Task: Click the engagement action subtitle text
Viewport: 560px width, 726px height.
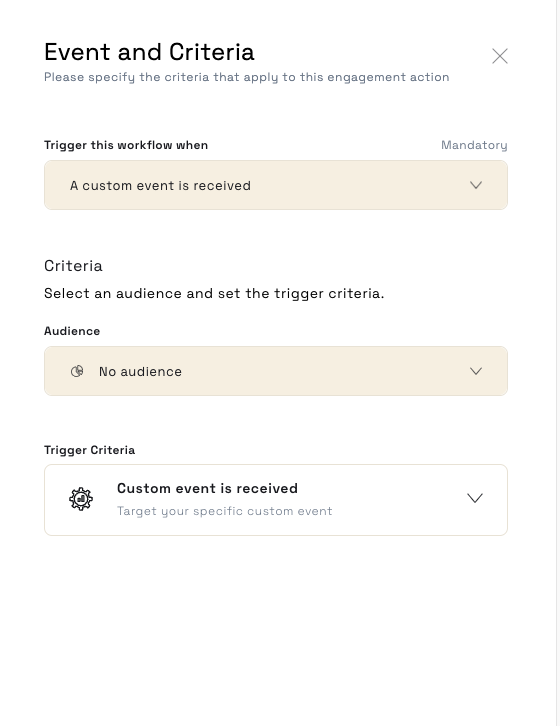Action: pyautogui.click(x=246, y=77)
